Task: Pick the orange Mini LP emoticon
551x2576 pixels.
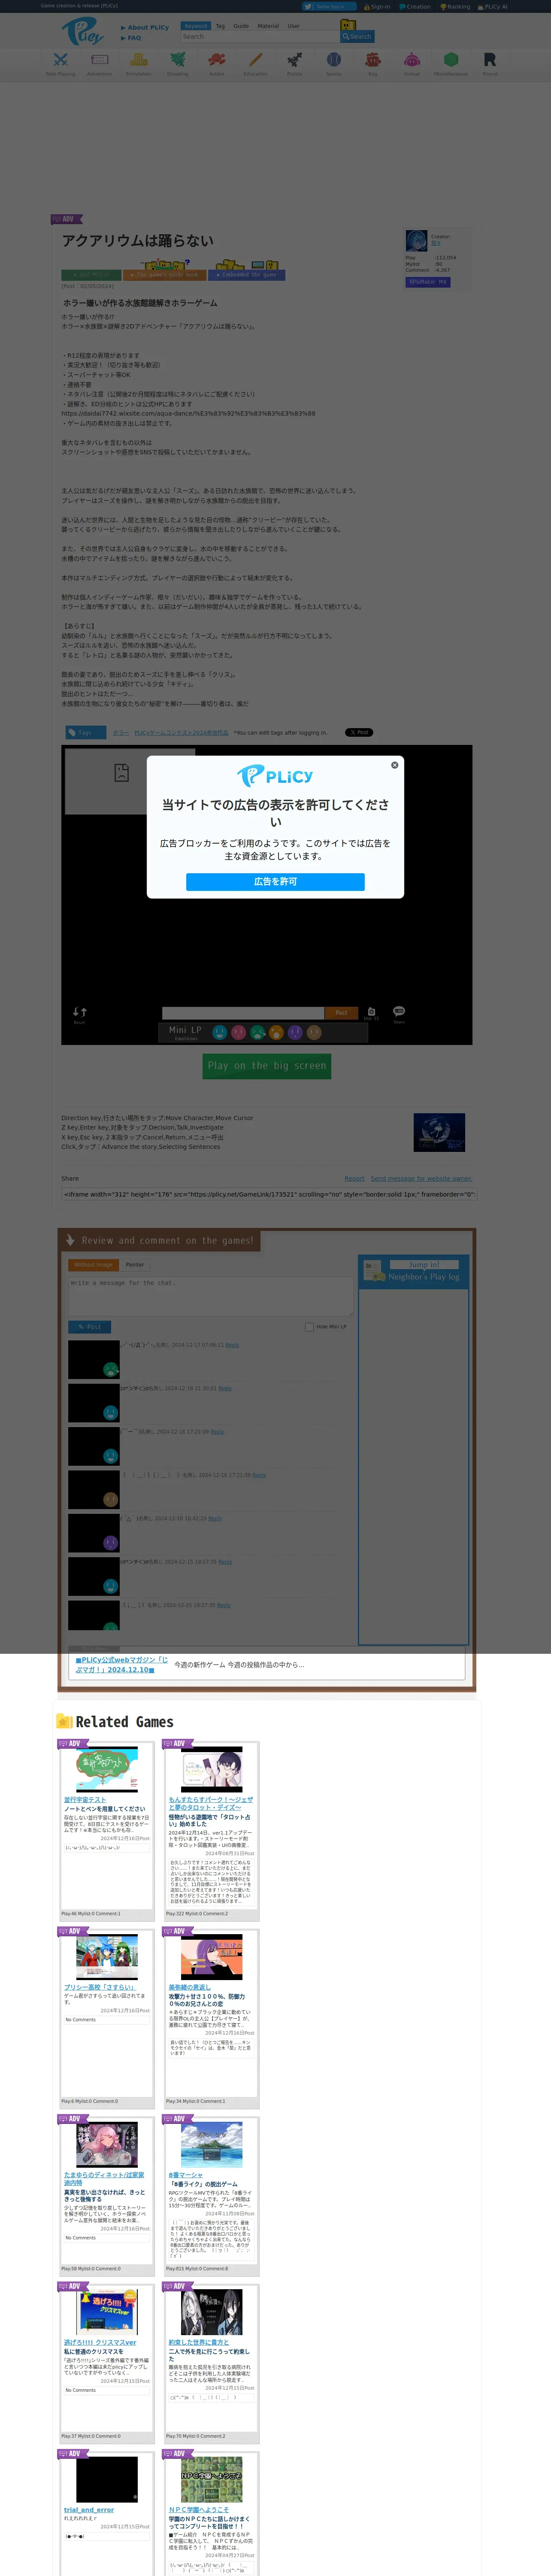Action: coord(276,1032)
